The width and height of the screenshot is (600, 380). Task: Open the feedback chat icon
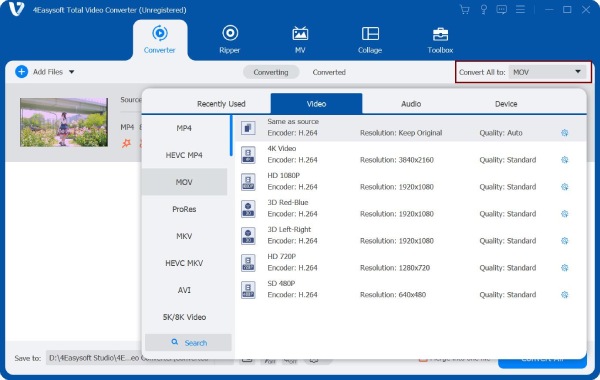pos(502,10)
